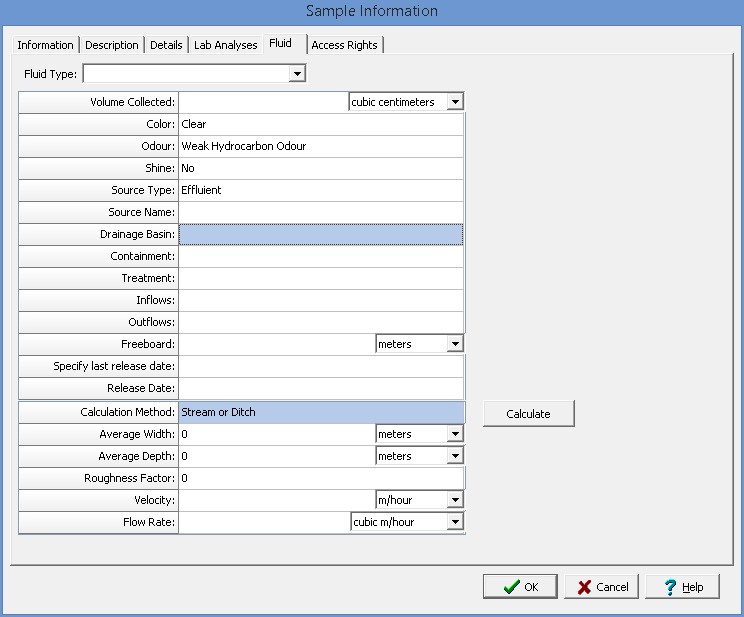Expand Volume Collected units dropdown

tap(455, 102)
